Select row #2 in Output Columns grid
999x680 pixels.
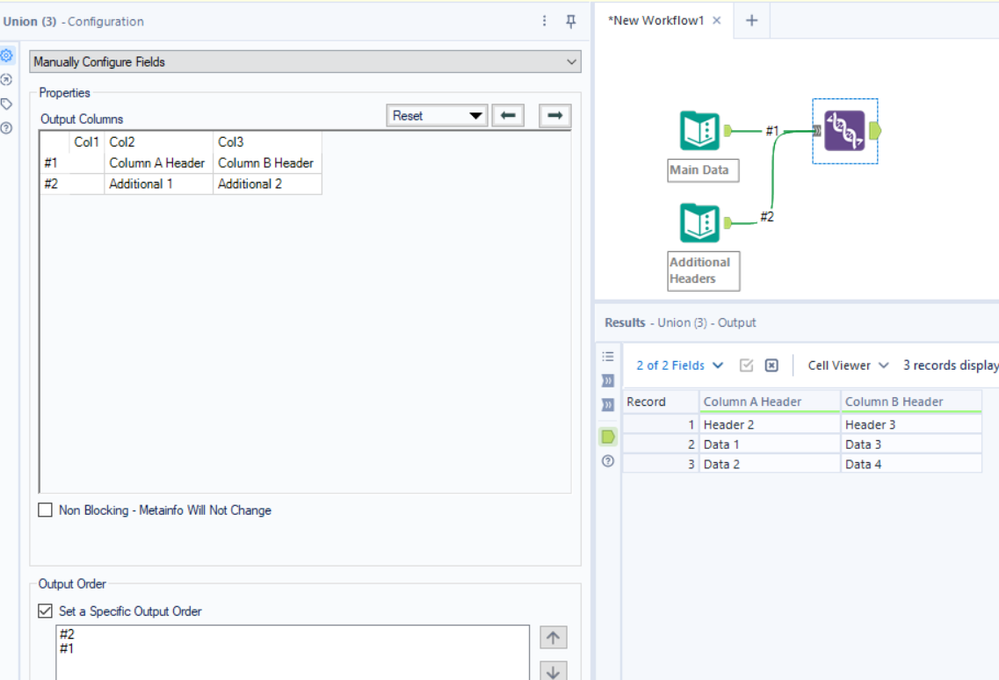pos(54,184)
